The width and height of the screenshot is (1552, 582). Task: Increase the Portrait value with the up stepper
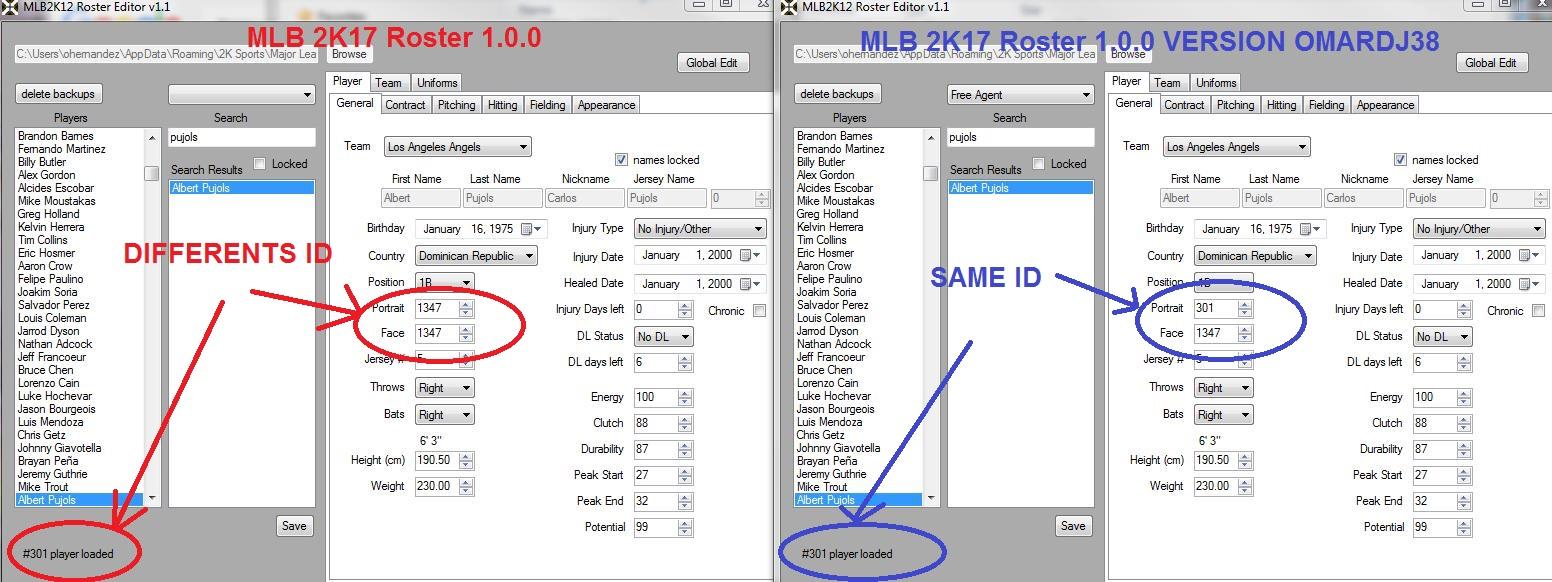467,304
